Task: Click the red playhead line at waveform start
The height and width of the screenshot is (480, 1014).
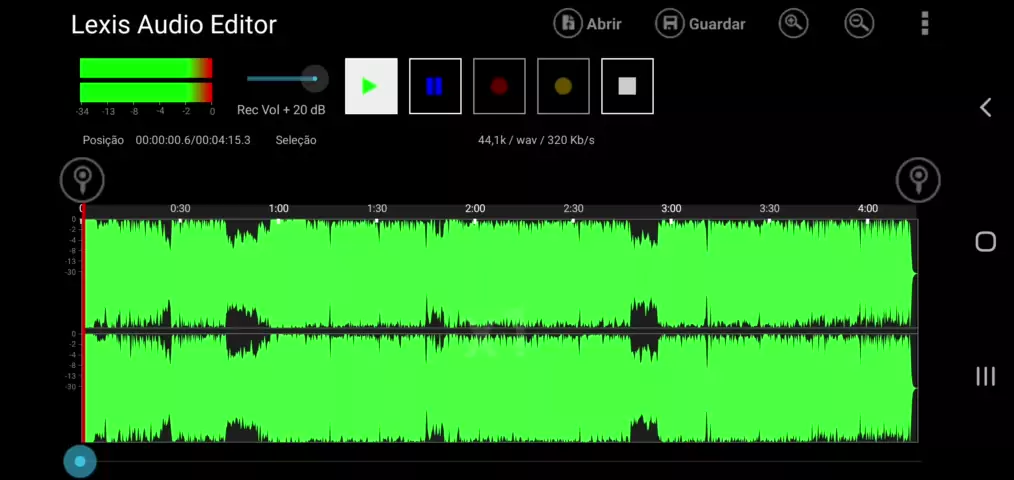Action: click(x=83, y=323)
